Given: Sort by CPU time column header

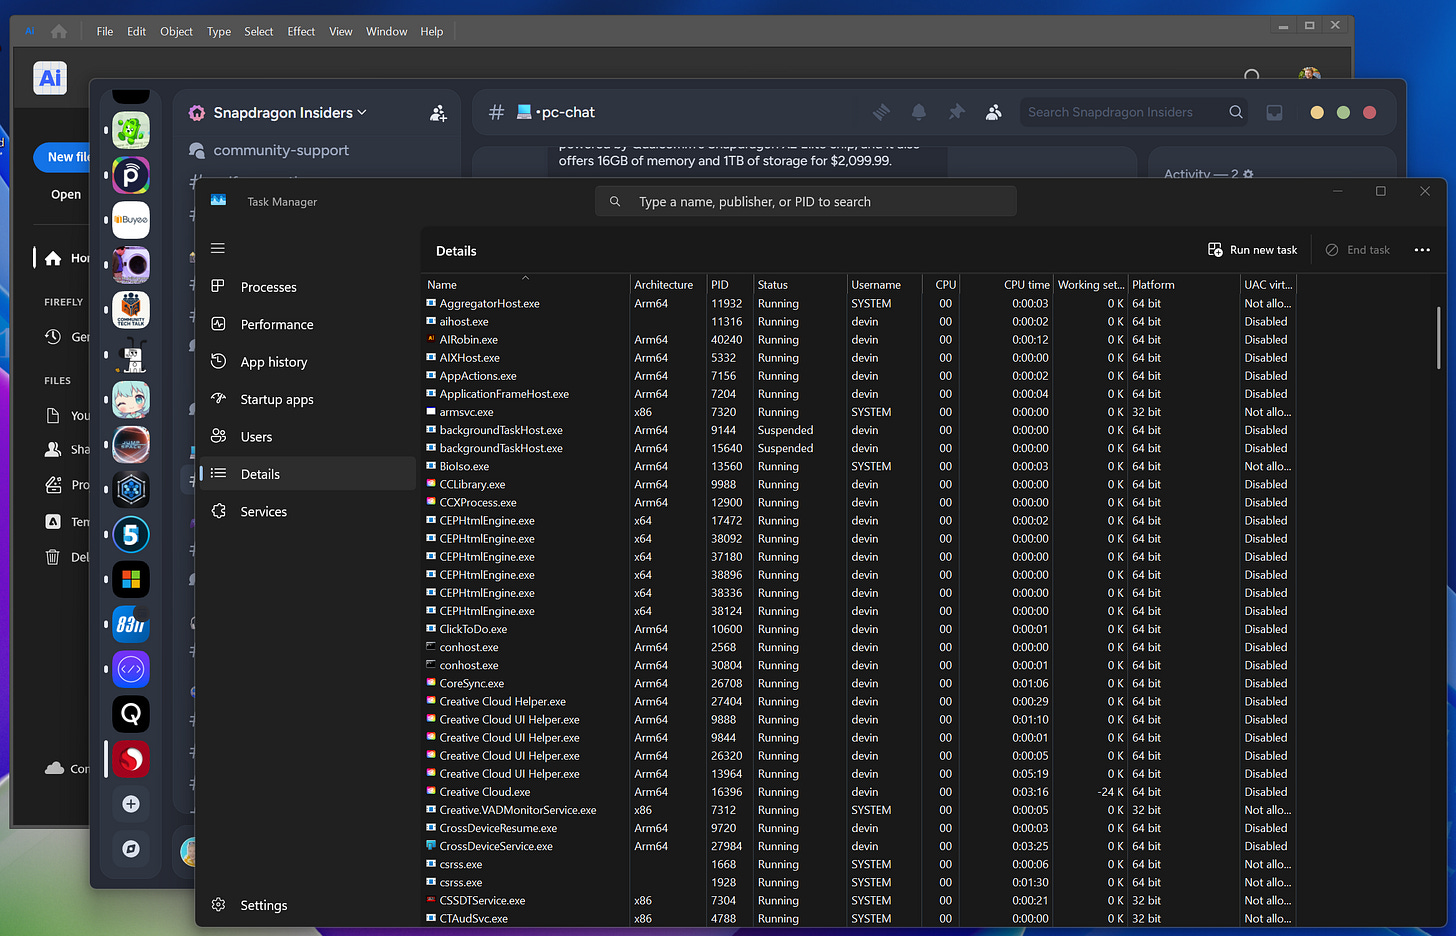Looking at the screenshot, I should coord(1008,285).
